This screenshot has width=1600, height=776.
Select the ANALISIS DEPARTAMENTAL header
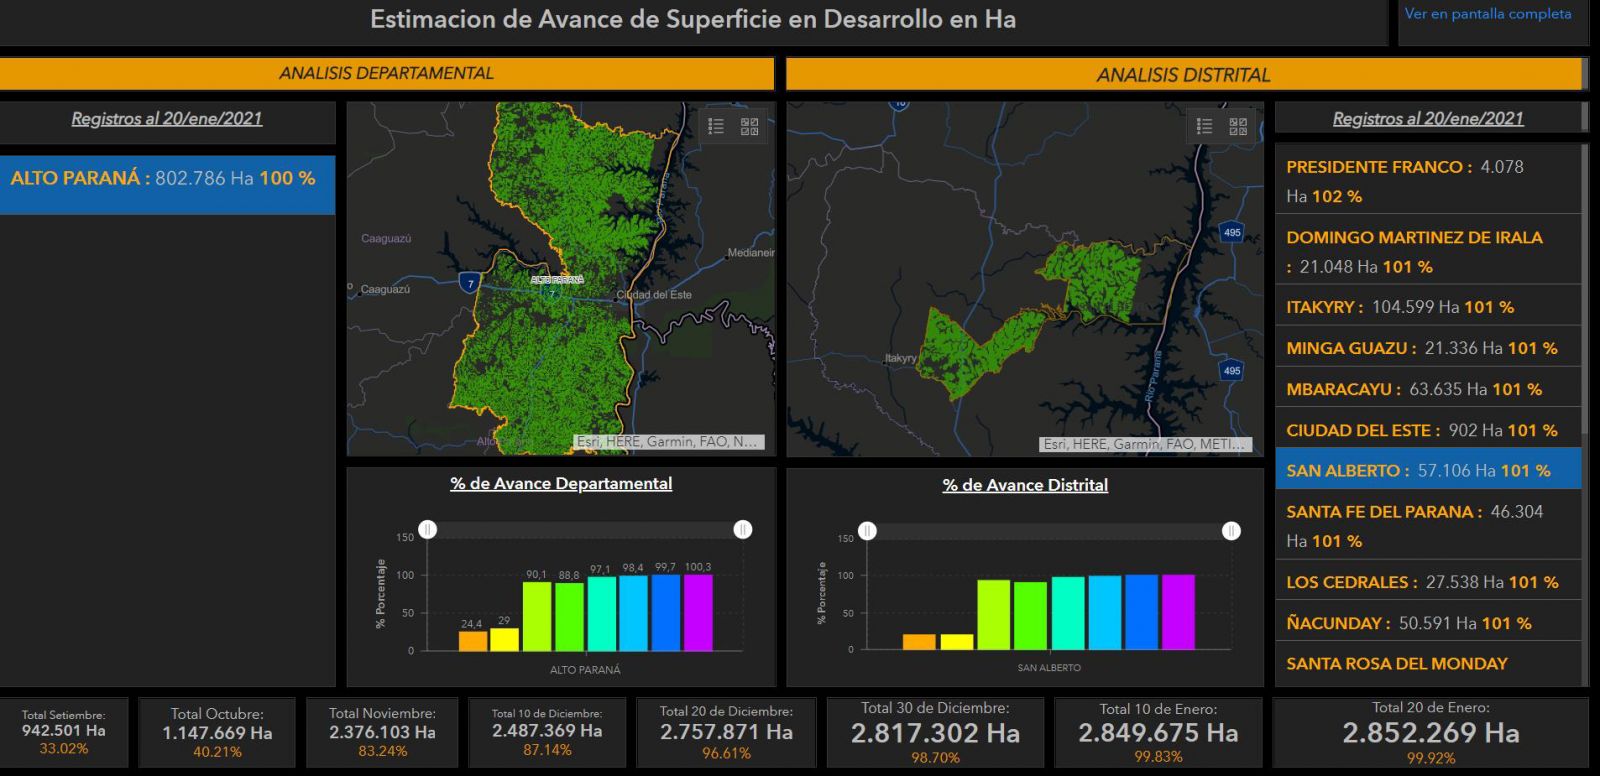(386, 73)
